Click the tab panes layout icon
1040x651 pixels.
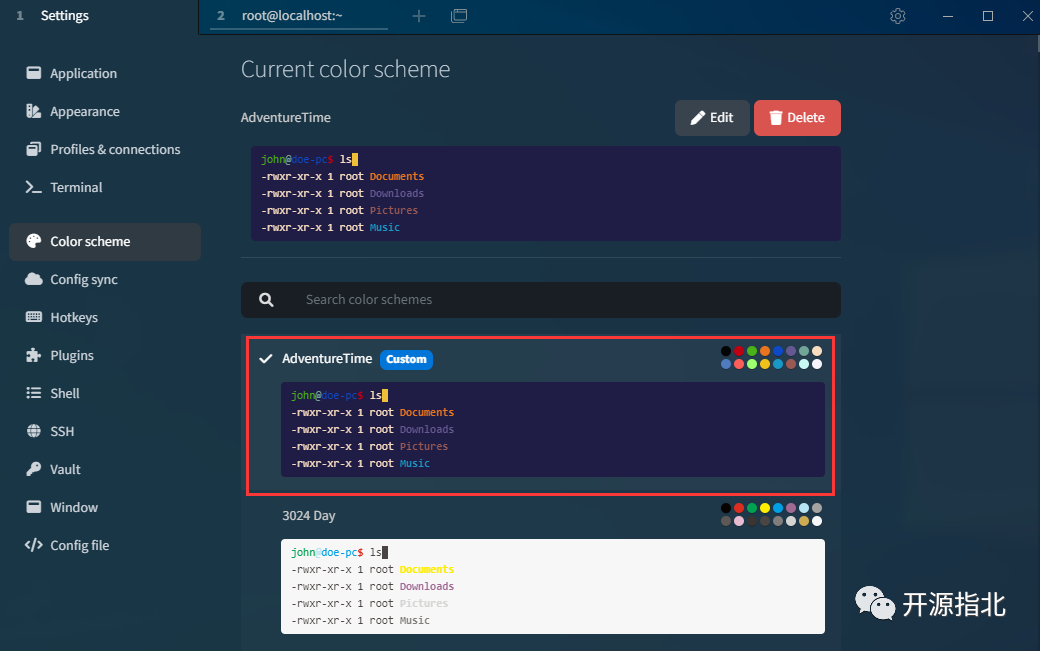[459, 16]
